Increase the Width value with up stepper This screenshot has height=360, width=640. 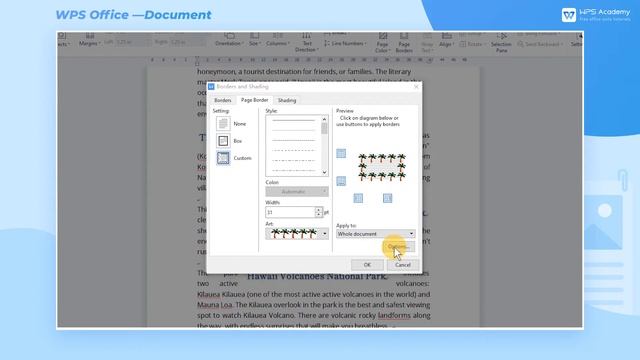coord(318,210)
